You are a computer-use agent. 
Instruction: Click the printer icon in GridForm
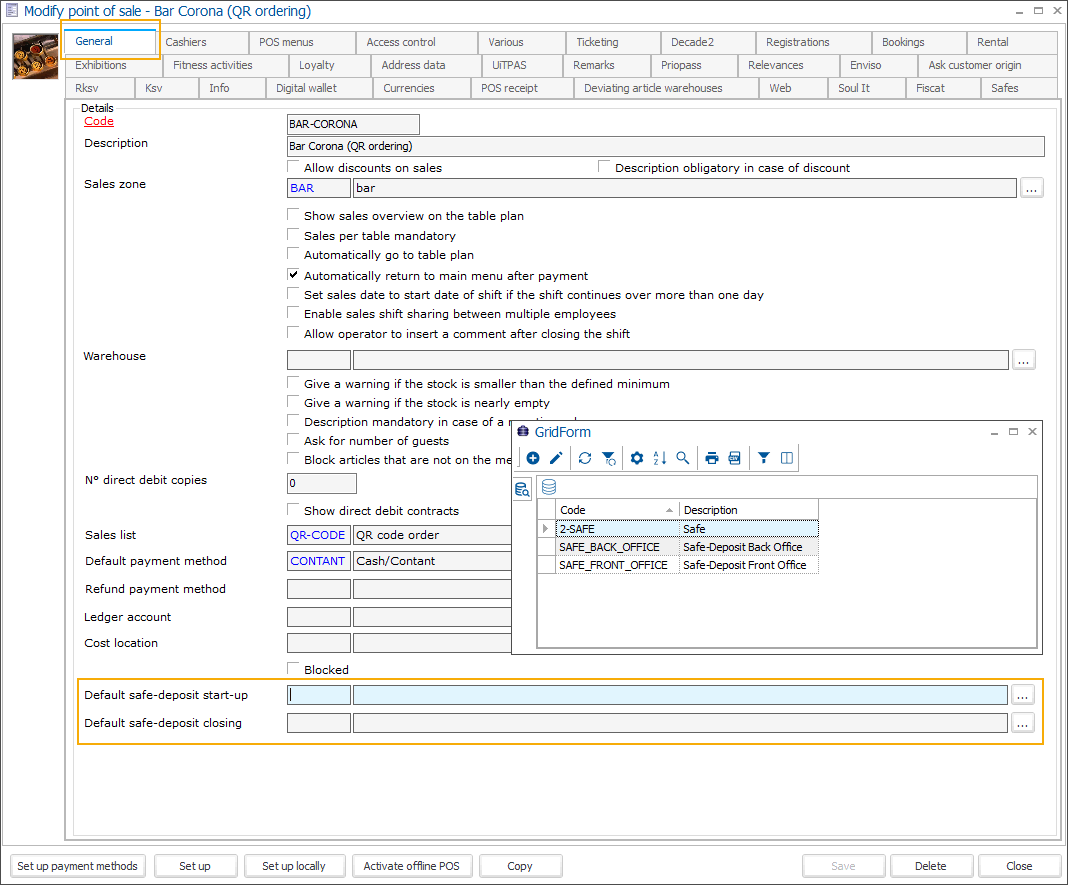712,458
